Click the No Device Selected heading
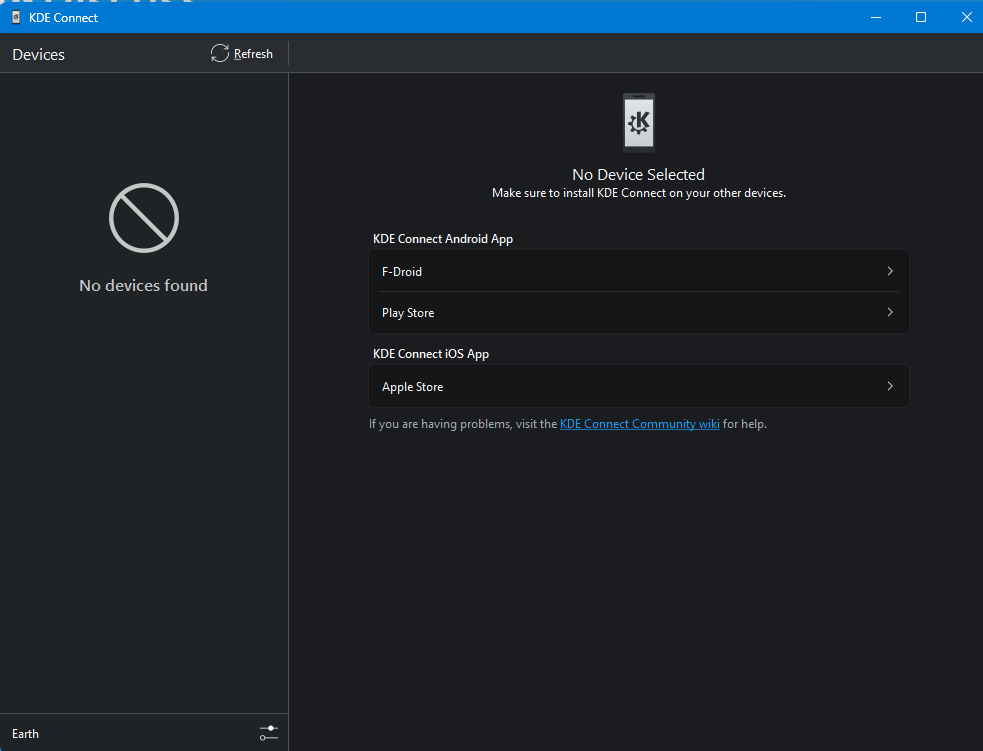983x751 pixels. (638, 174)
